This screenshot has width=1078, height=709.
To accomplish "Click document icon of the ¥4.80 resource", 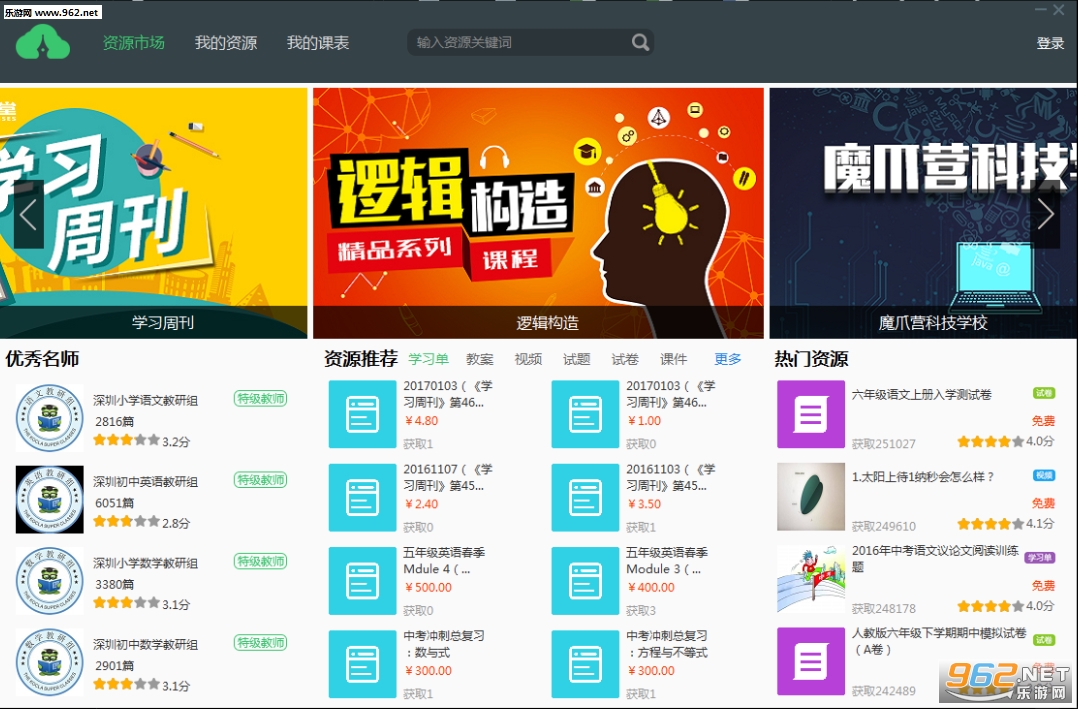I will (x=362, y=414).
